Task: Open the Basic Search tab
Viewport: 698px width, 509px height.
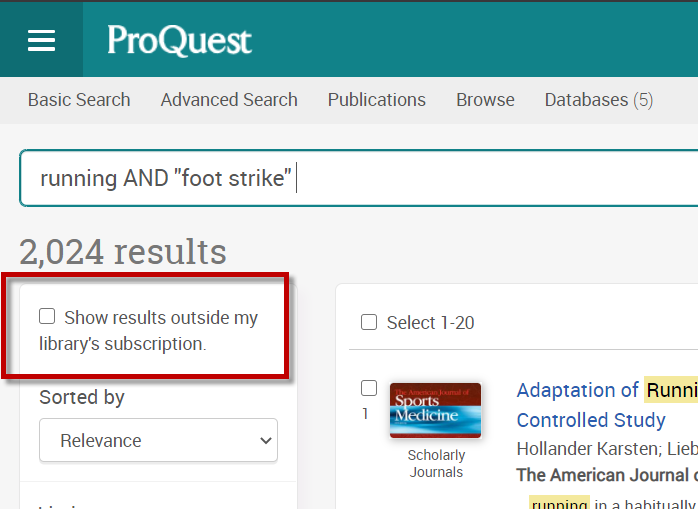Action: pyautogui.click(x=79, y=100)
